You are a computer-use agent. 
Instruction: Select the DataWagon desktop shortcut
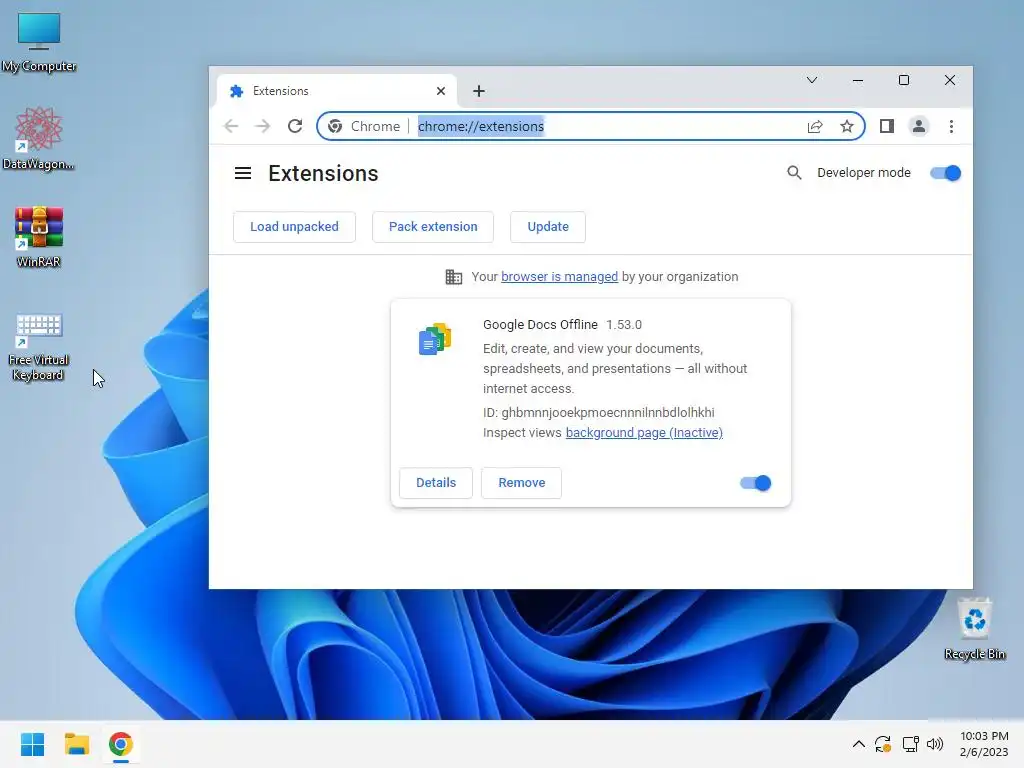39,138
